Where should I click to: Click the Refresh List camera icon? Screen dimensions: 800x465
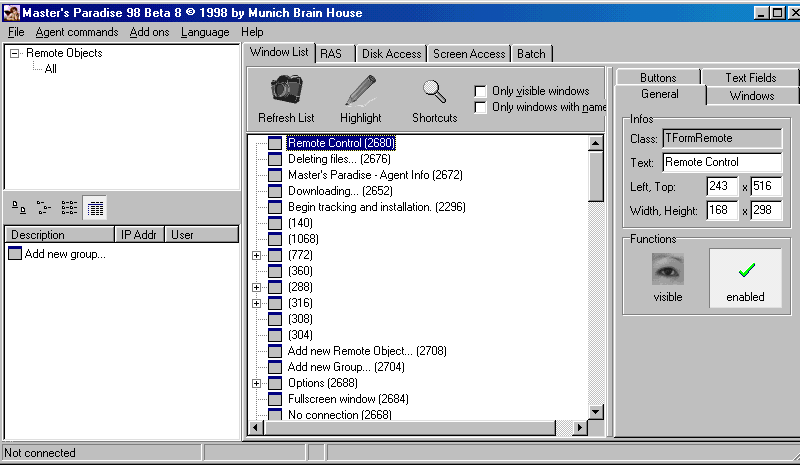[x=286, y=91]
